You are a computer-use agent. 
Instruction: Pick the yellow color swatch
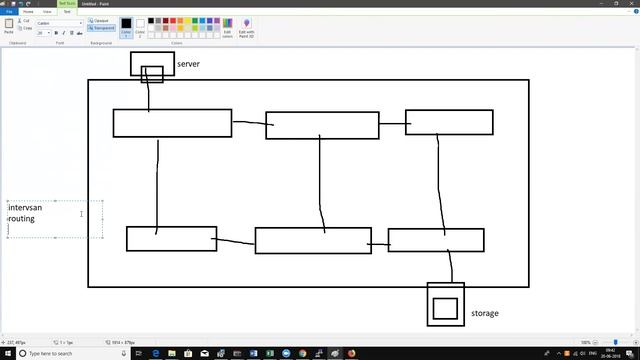(188, 20)
